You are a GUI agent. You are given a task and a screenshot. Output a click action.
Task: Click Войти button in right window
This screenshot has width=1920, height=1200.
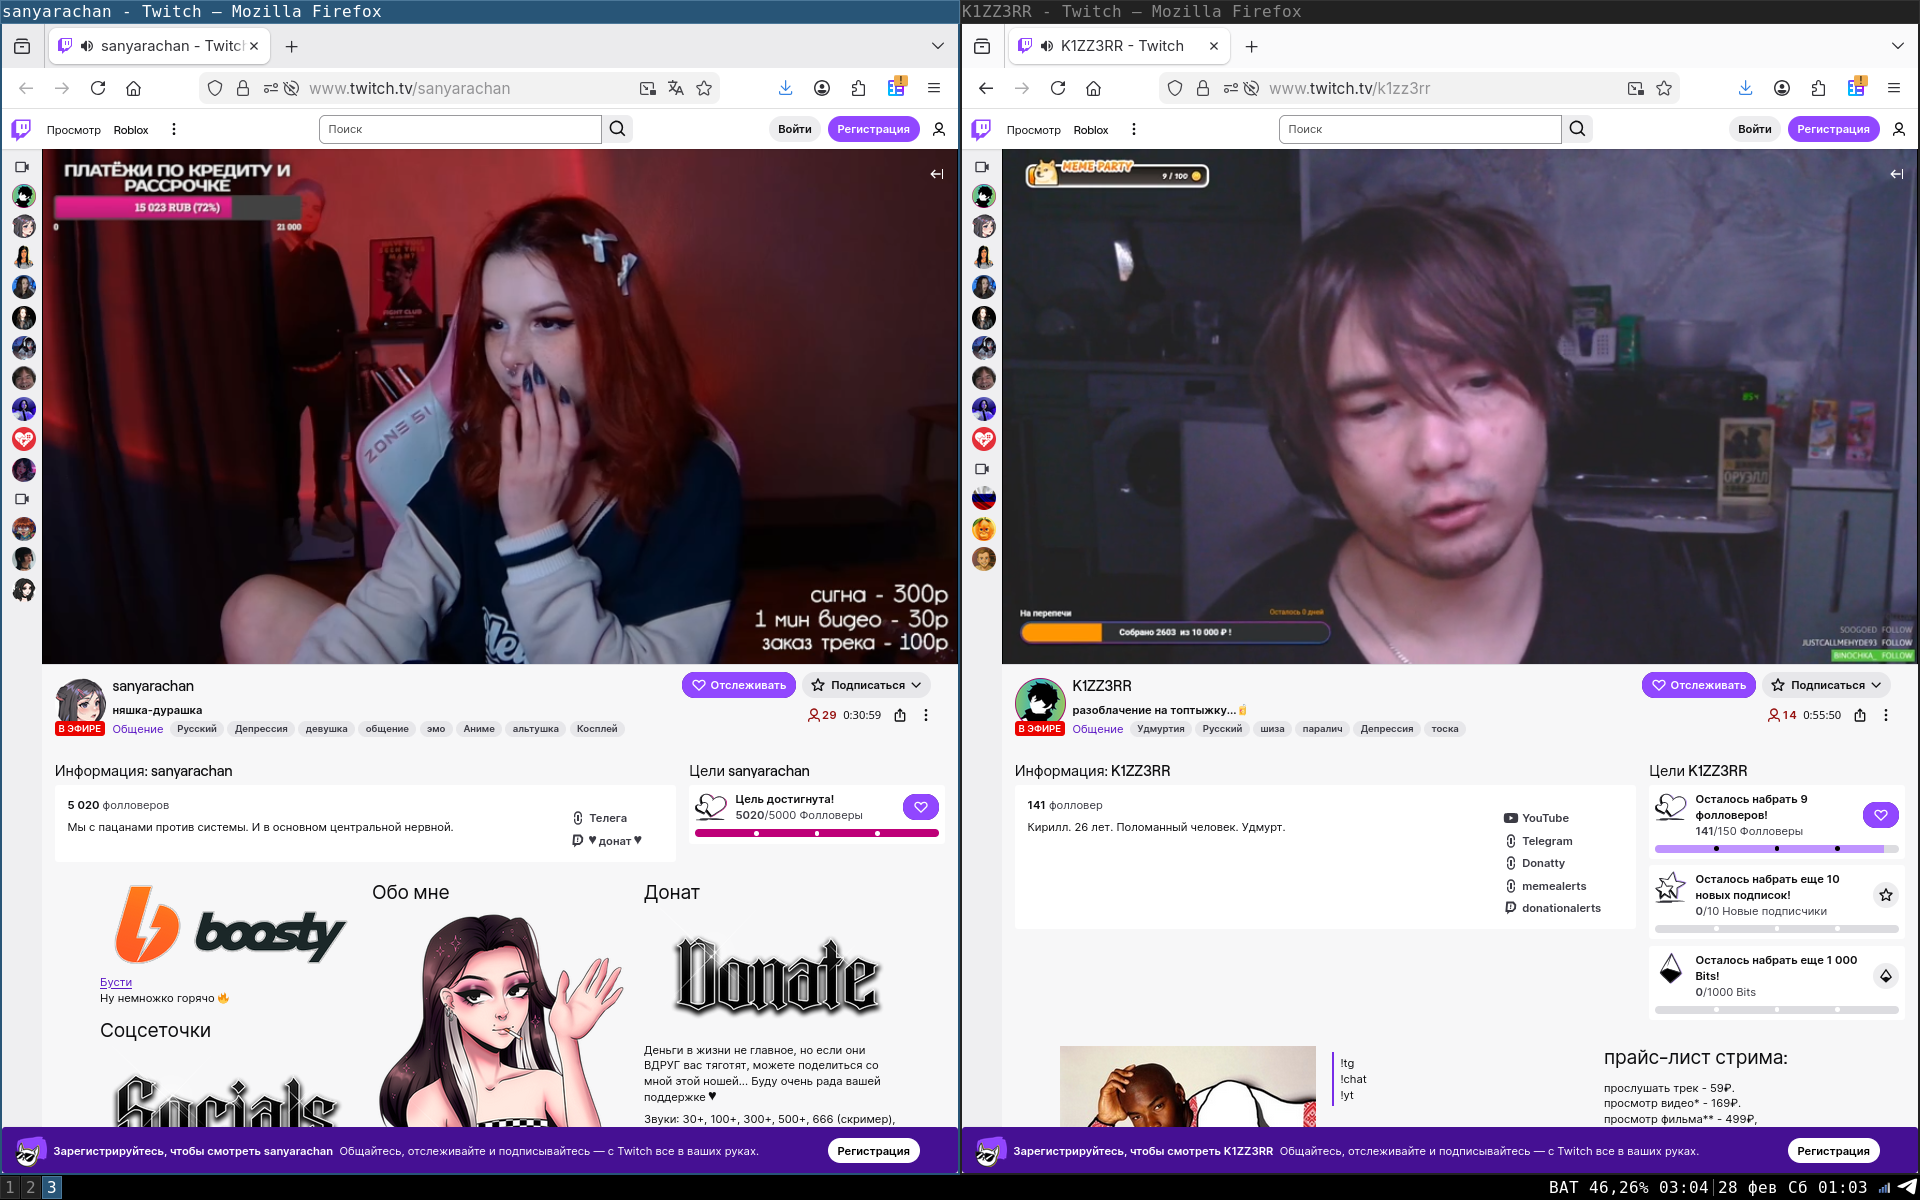click(x=1754, y=129)
